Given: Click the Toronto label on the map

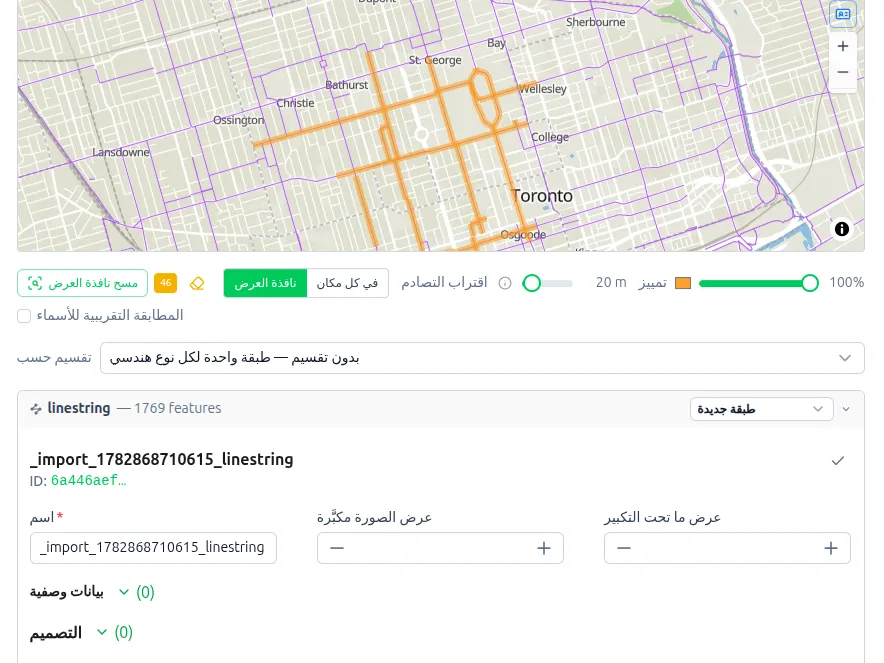Looking at the screenshot, I should pyautogui.click(x=542, y=196).
